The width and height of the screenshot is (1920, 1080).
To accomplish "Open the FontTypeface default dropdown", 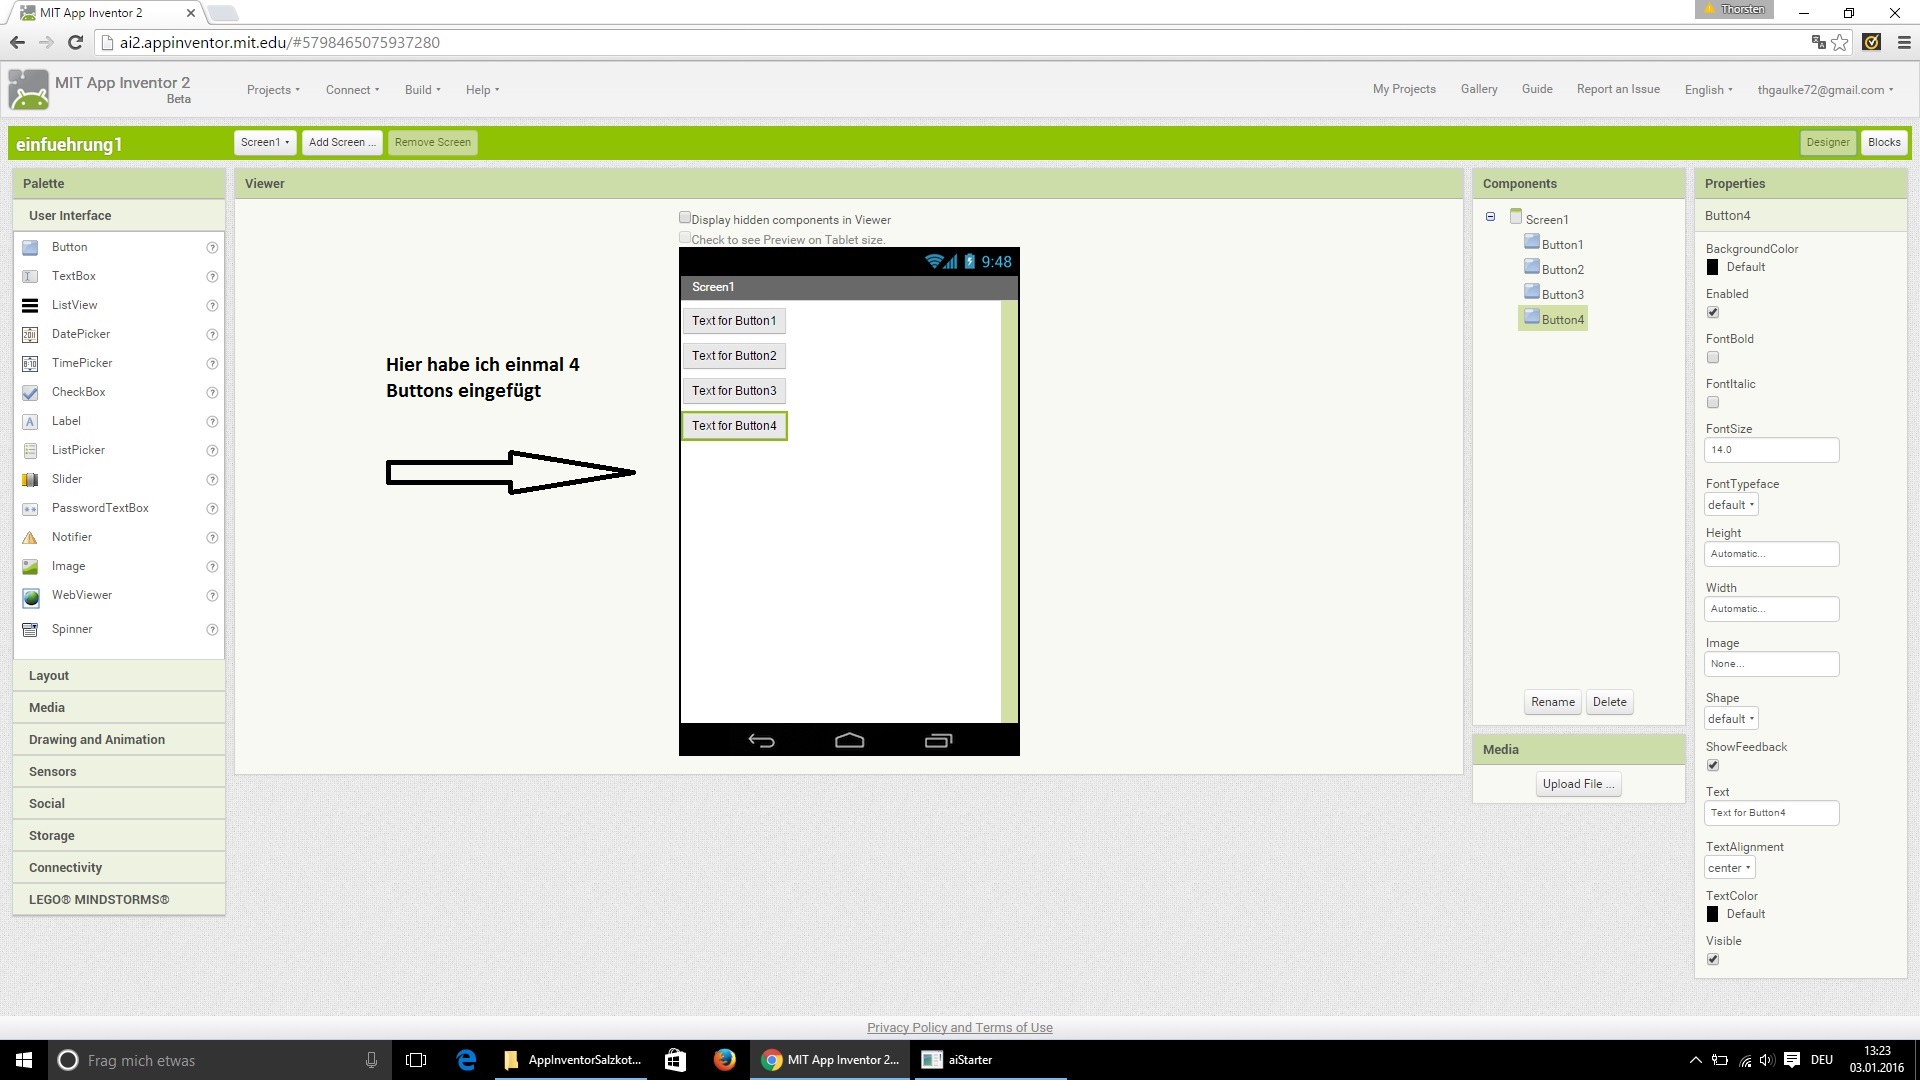I will click(1731, 505).
